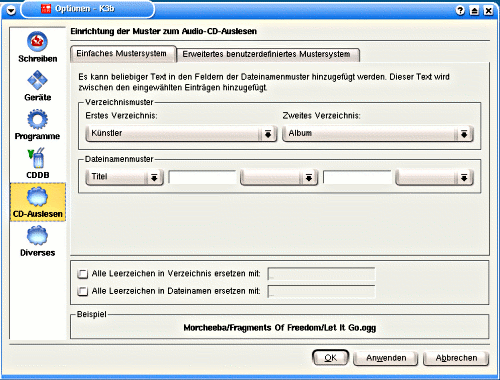Open the last empty filename pattern dropdown
Screen dimensions: 500x380
[x=434, y=177]
